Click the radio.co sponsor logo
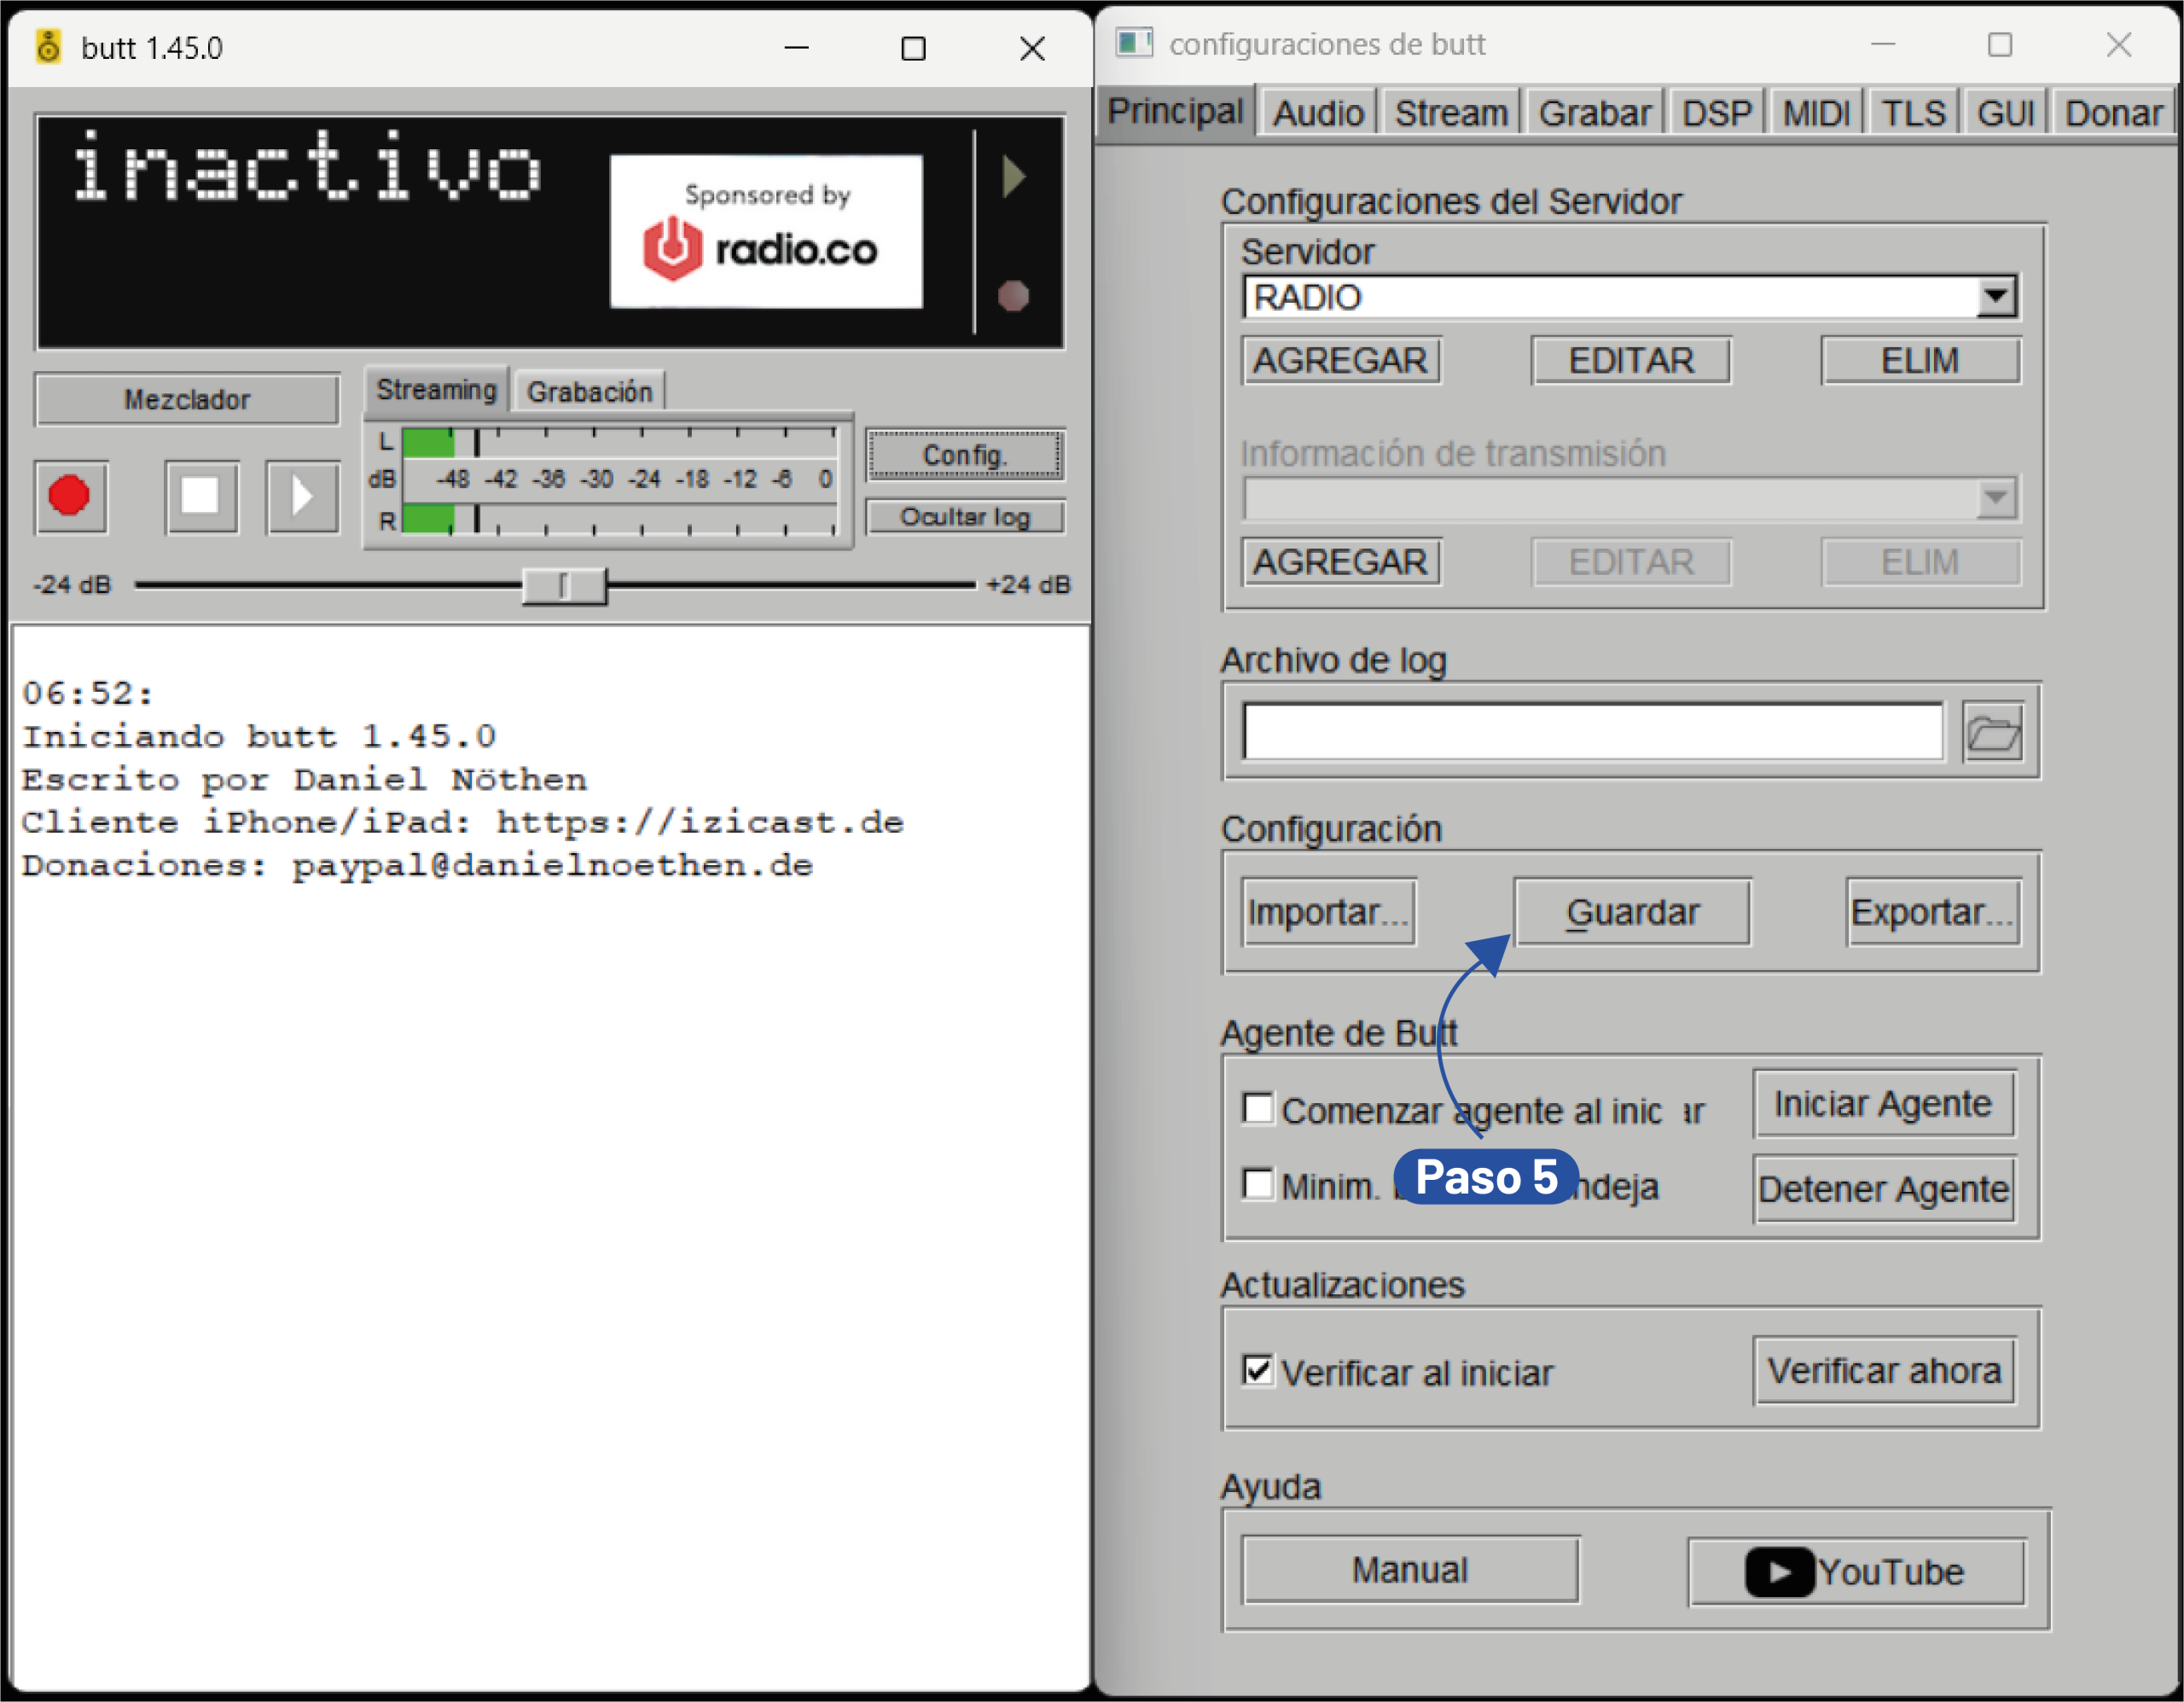The image size is (2184, 1702). point(766,232)
